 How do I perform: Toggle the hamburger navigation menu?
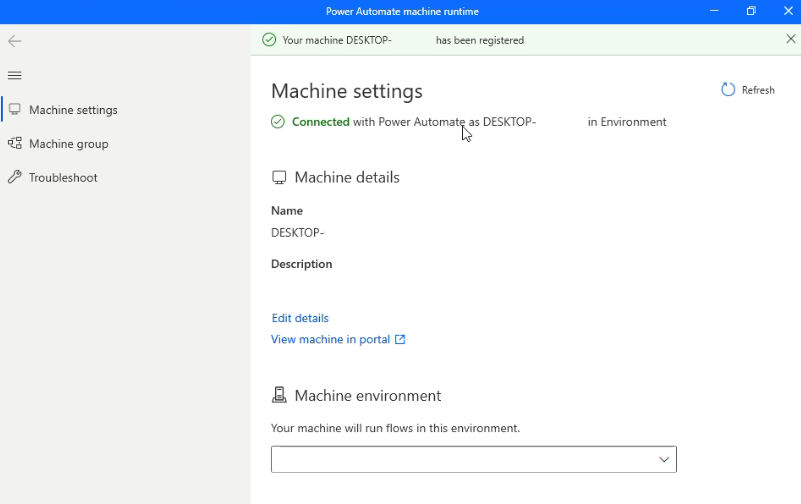[x=14, y=76]
